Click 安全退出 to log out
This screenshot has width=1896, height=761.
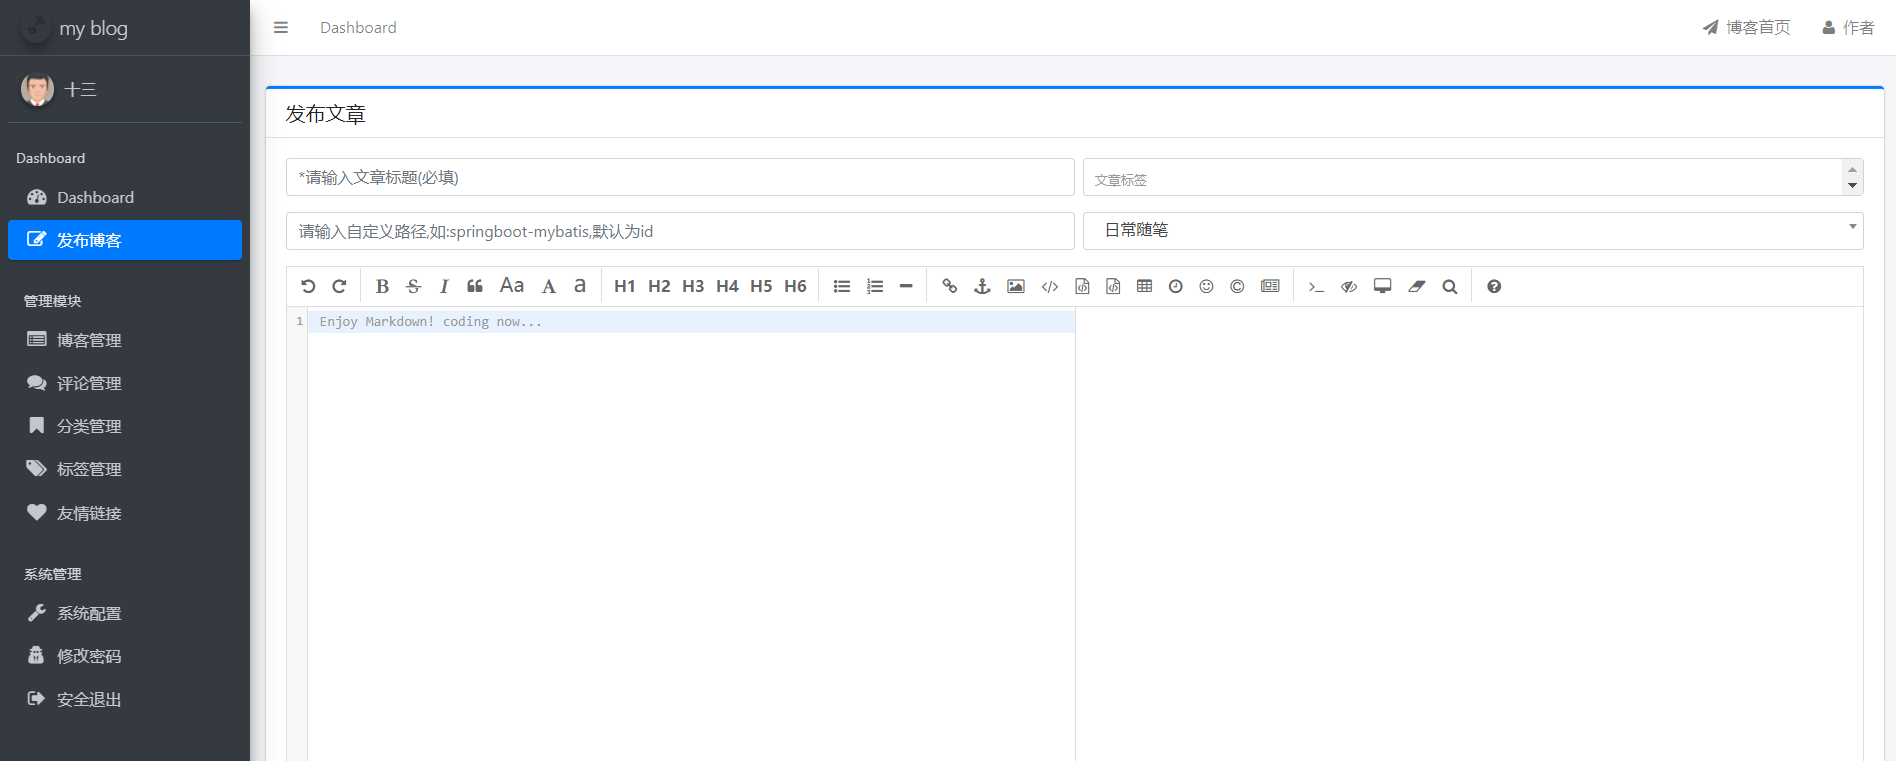(x=125, y=699)
